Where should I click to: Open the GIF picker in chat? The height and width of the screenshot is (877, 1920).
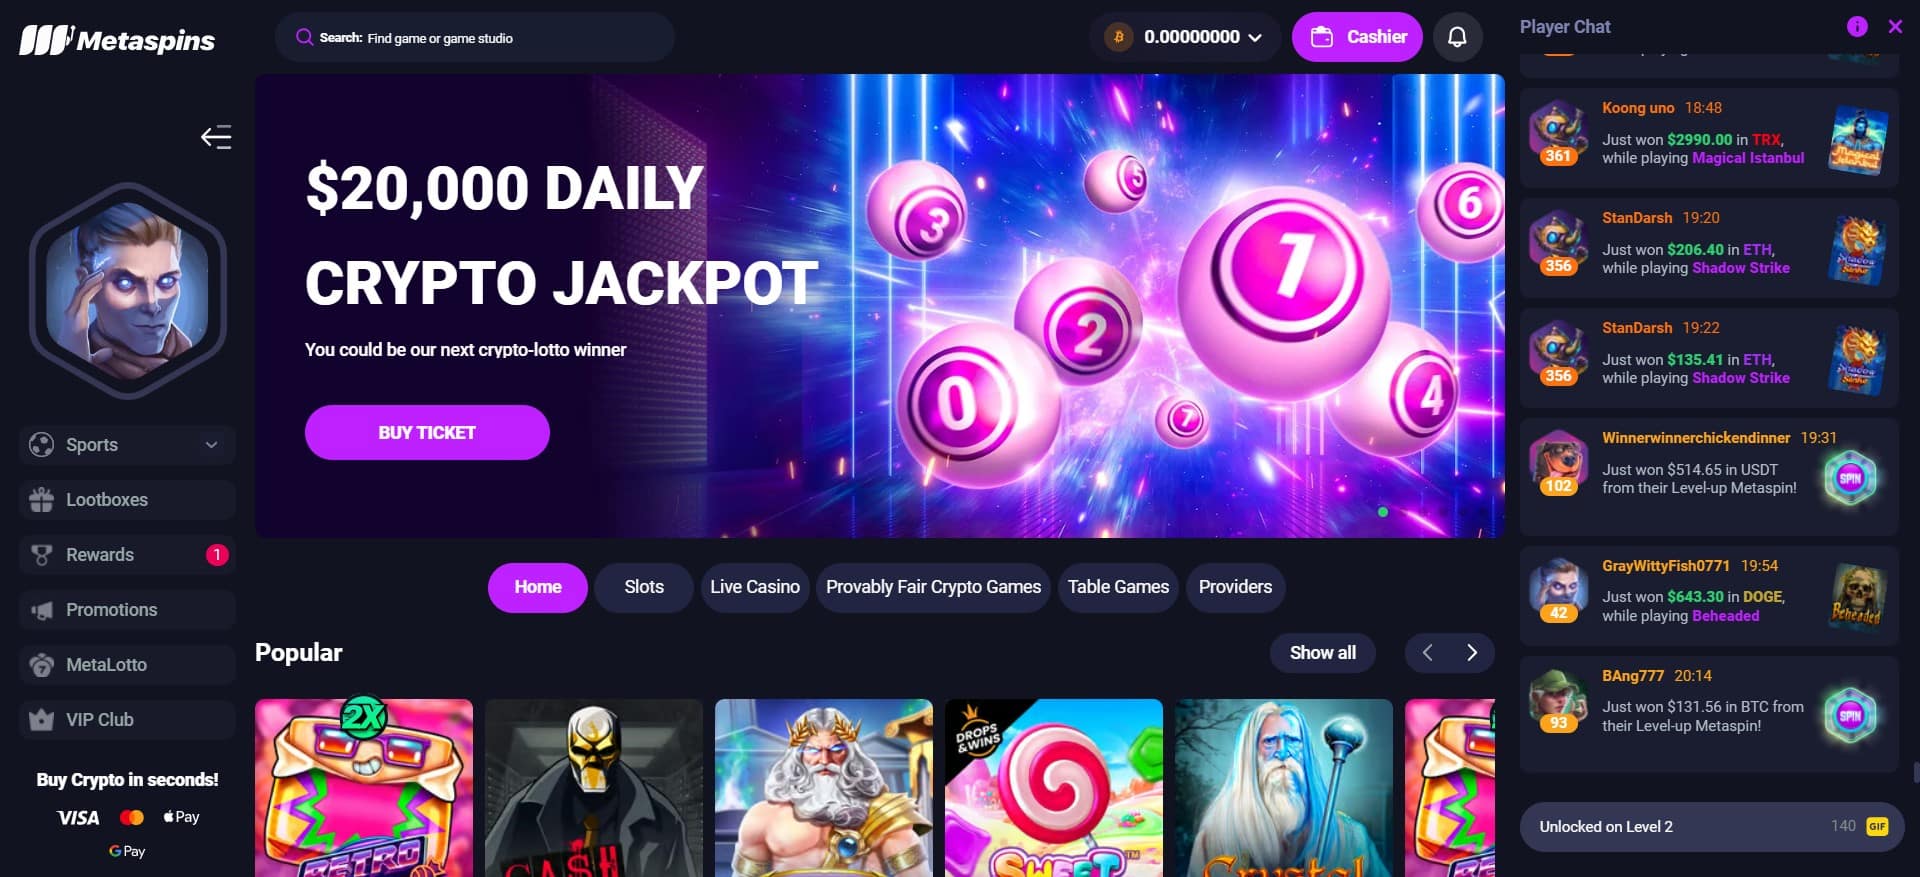pos(1877,826)
